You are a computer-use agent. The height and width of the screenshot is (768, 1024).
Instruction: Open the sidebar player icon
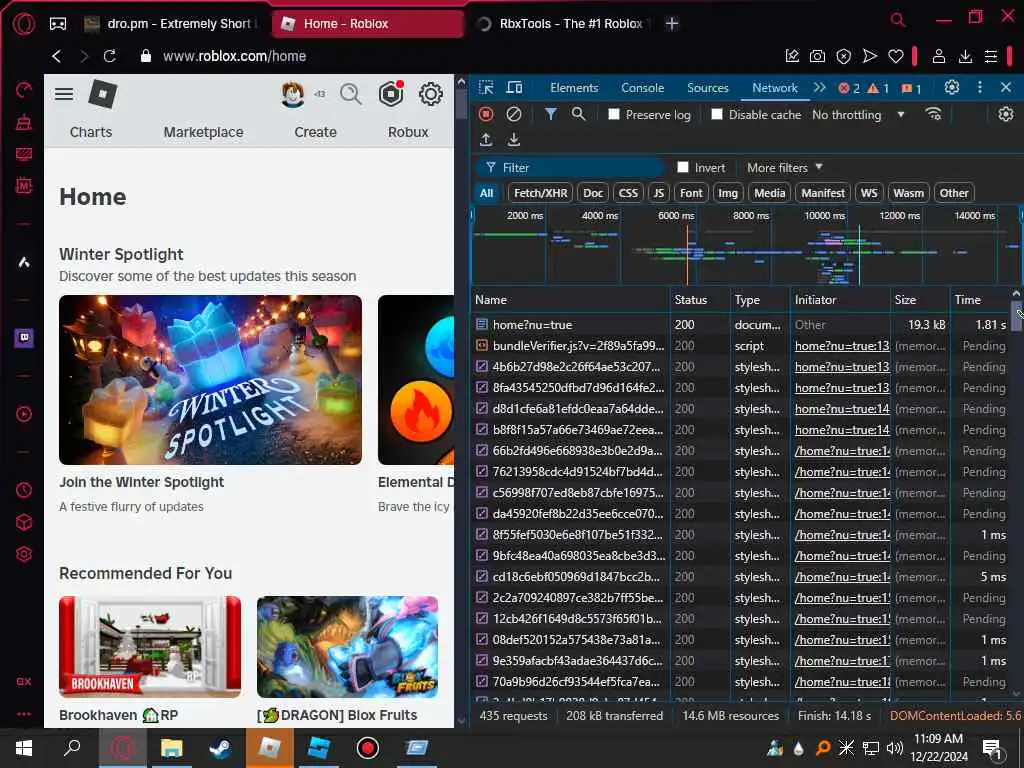(24, 414)
